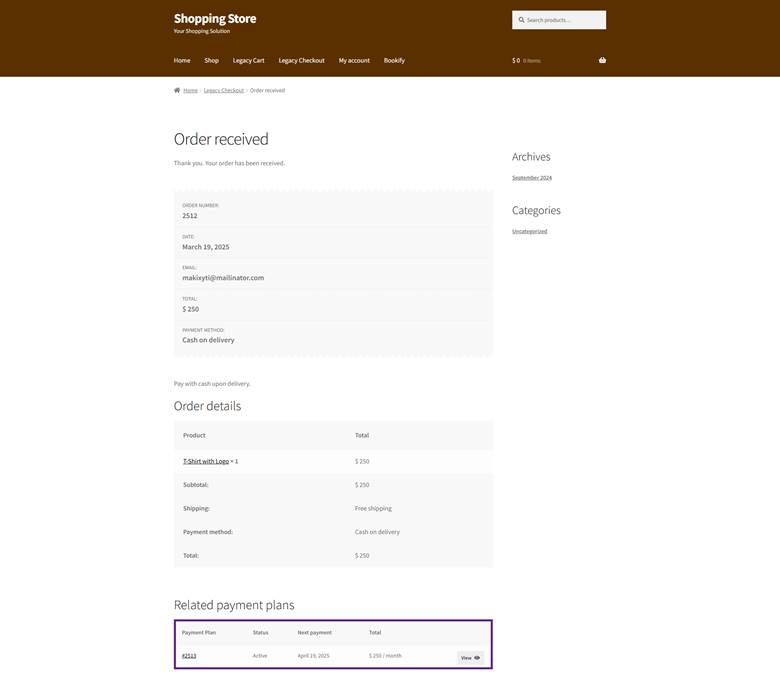Screen dimensions: 780x675
Task: Open the Legacy Cart menu item
Action: [x=248, y=60]
